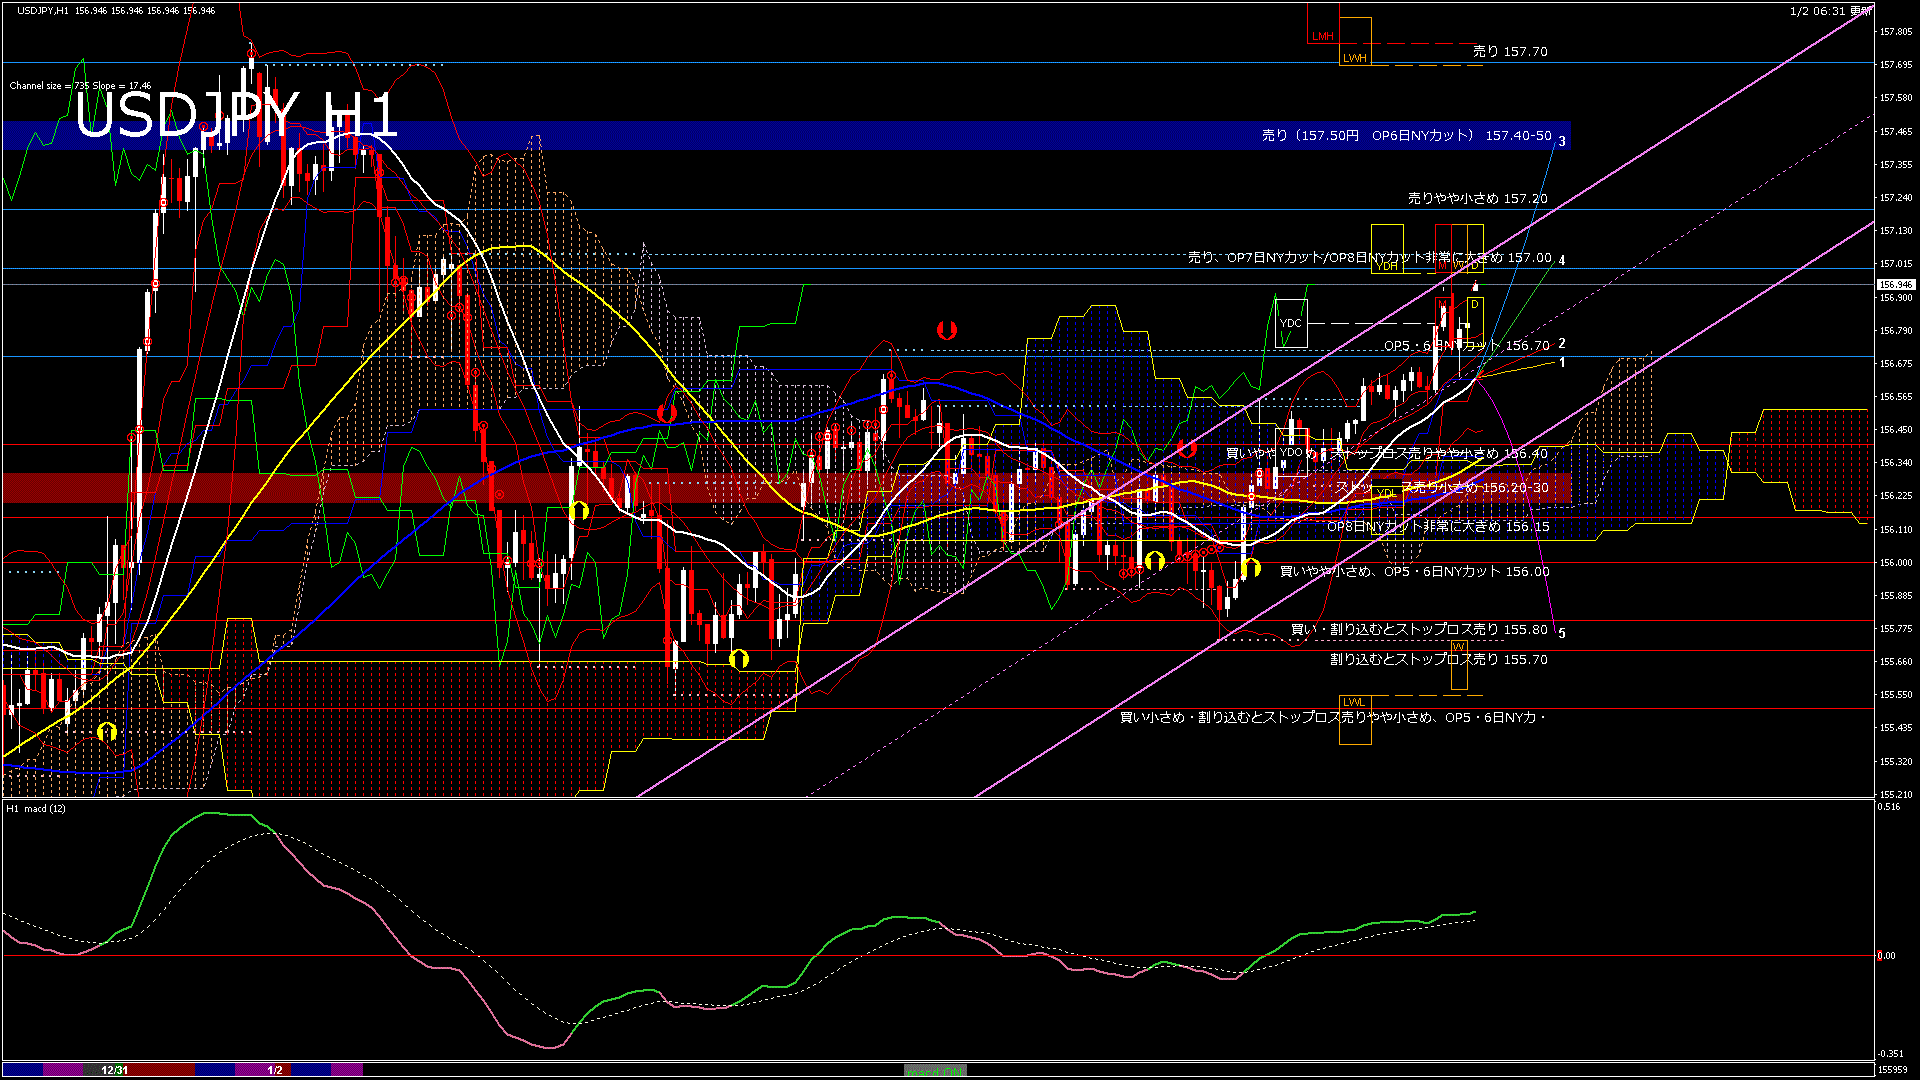
Task: Select the white YDC marker box
Action: [1291, 323]
